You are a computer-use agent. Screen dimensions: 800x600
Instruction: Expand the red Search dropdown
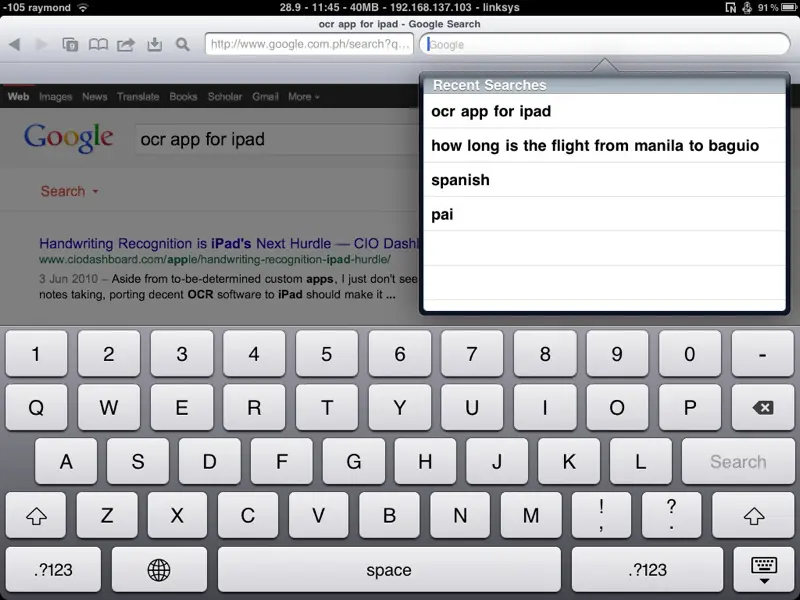tap(69, 191)
